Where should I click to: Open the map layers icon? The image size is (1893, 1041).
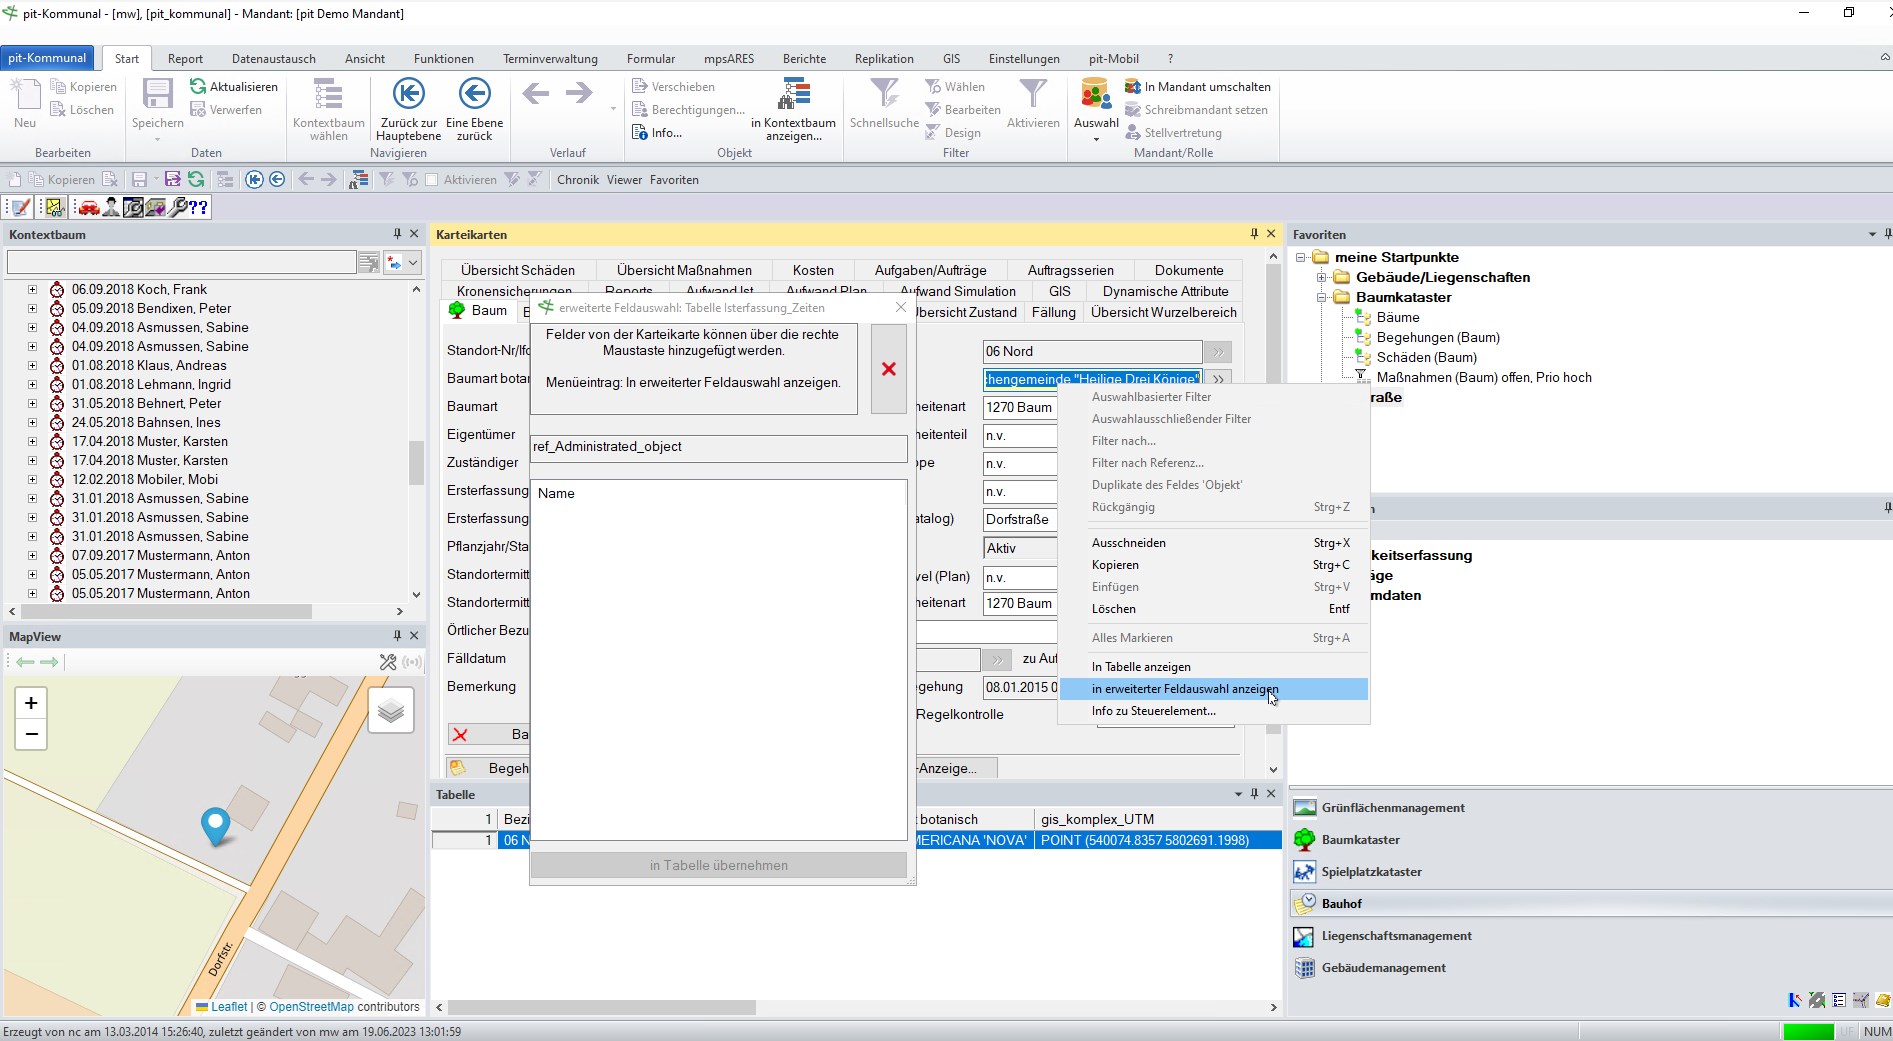click(391, 711)
